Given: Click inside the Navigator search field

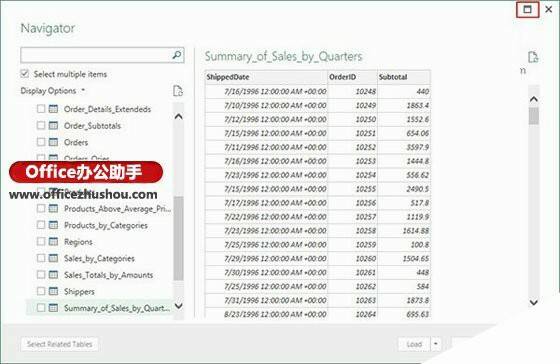Looking at the screenshot, I should 96,55.
